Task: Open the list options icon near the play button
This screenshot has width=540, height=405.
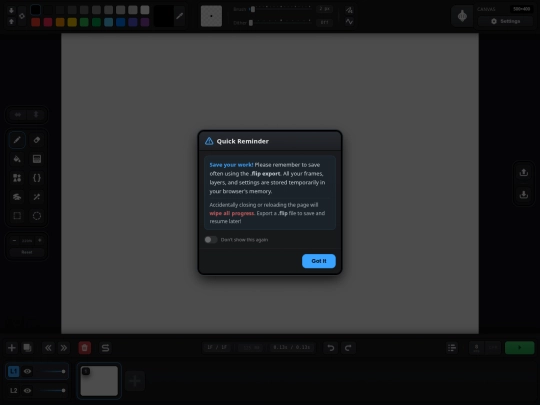Action: (452, 348)
